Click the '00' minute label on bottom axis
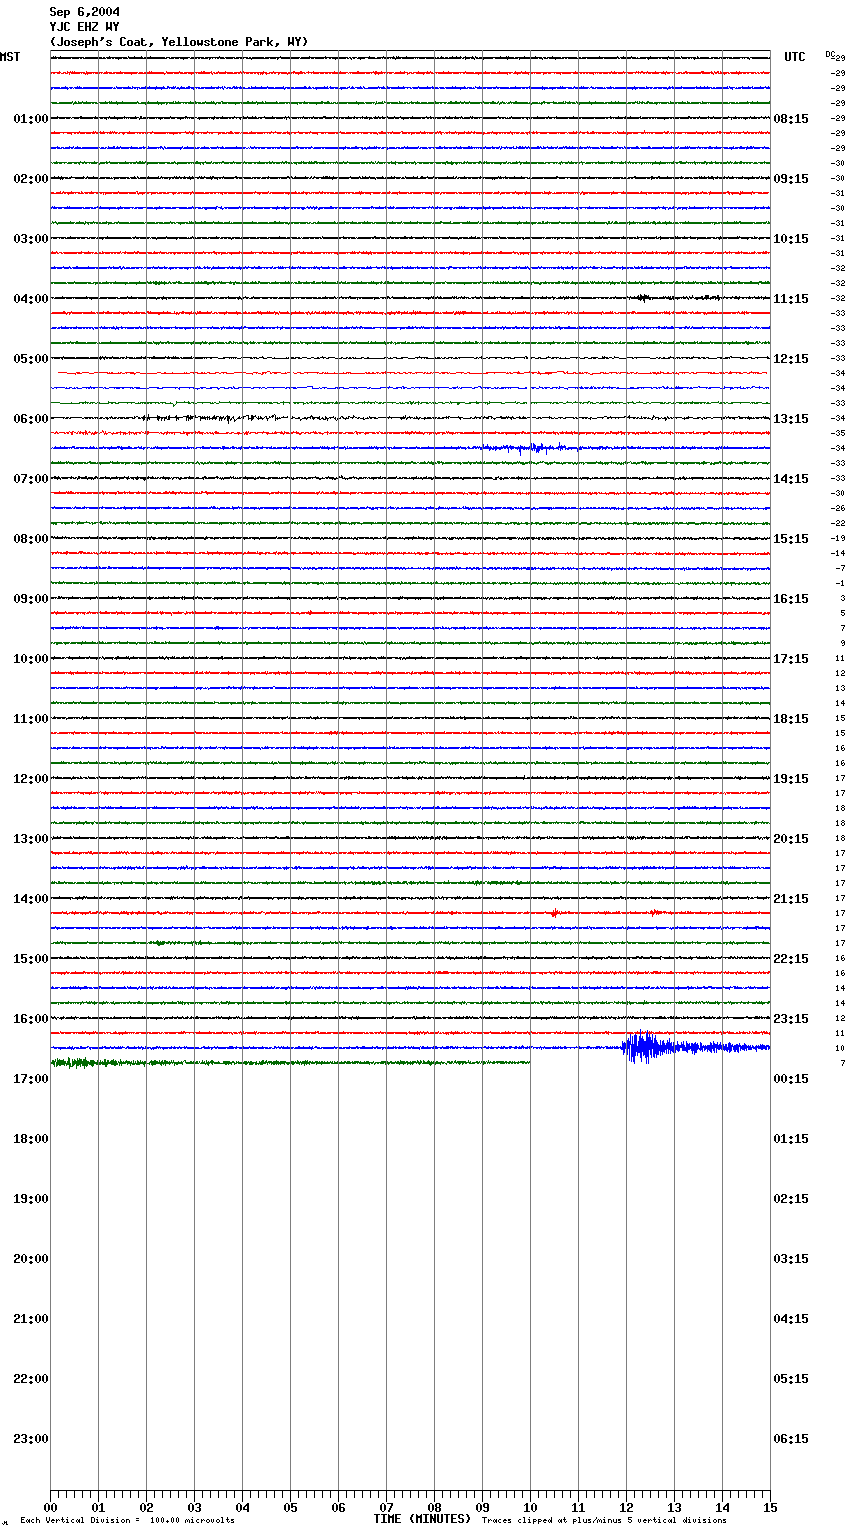The image size is (850, 1534). coord(50,1507)
